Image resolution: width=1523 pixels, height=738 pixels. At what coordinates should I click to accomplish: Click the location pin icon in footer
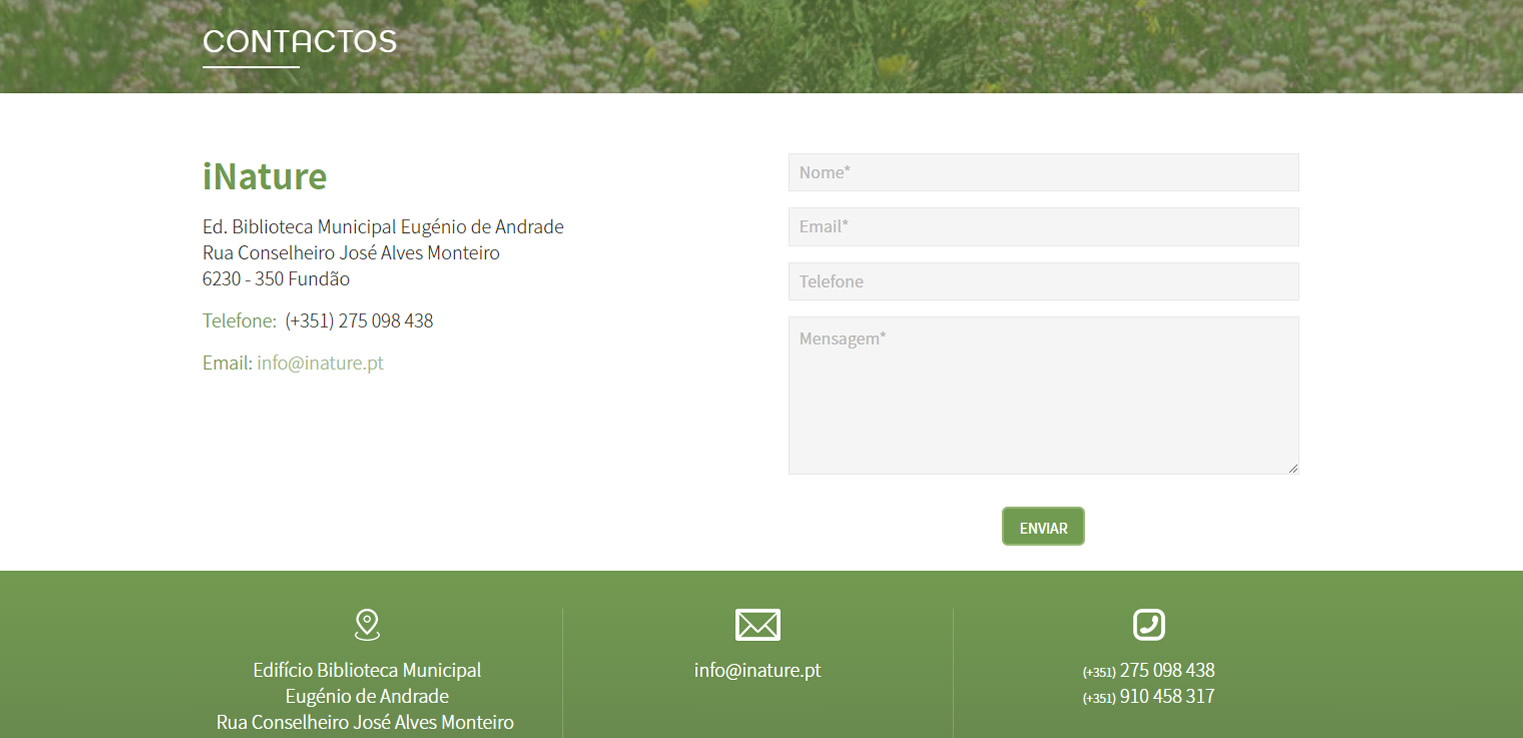tap(367, 625)
